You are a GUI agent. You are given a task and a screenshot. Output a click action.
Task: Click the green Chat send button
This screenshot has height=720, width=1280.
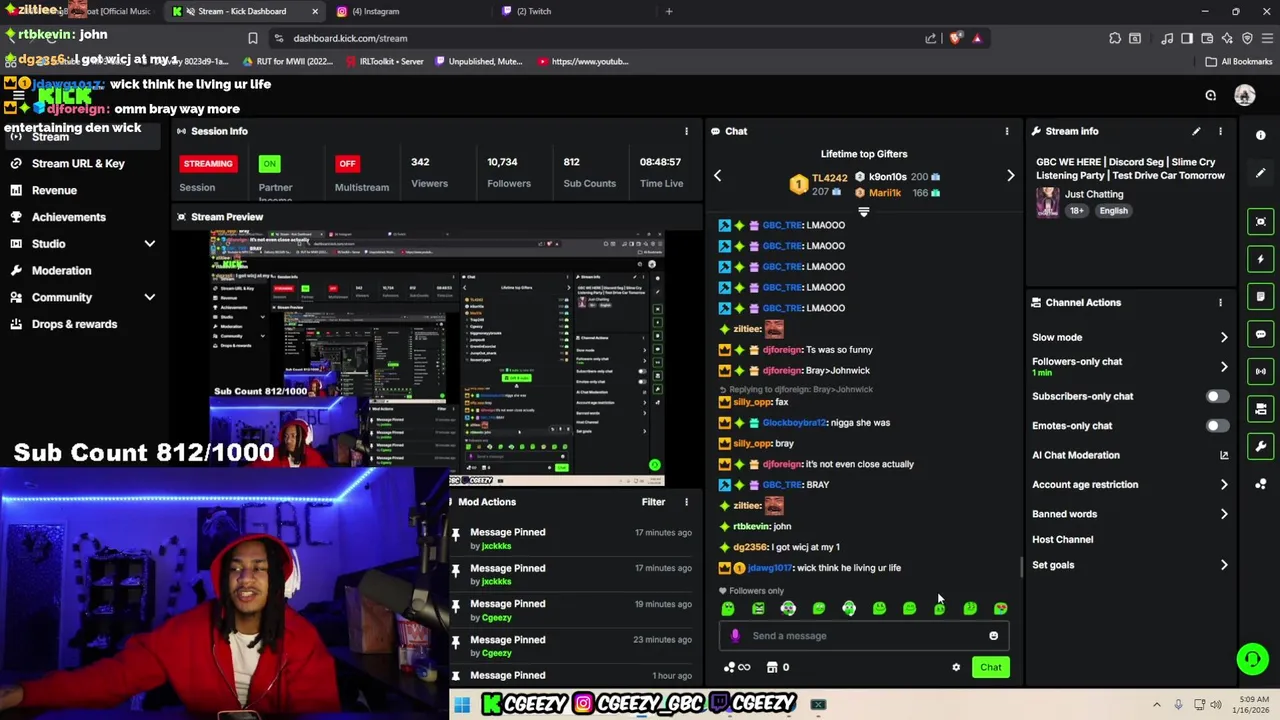click(x=991, y=667)
